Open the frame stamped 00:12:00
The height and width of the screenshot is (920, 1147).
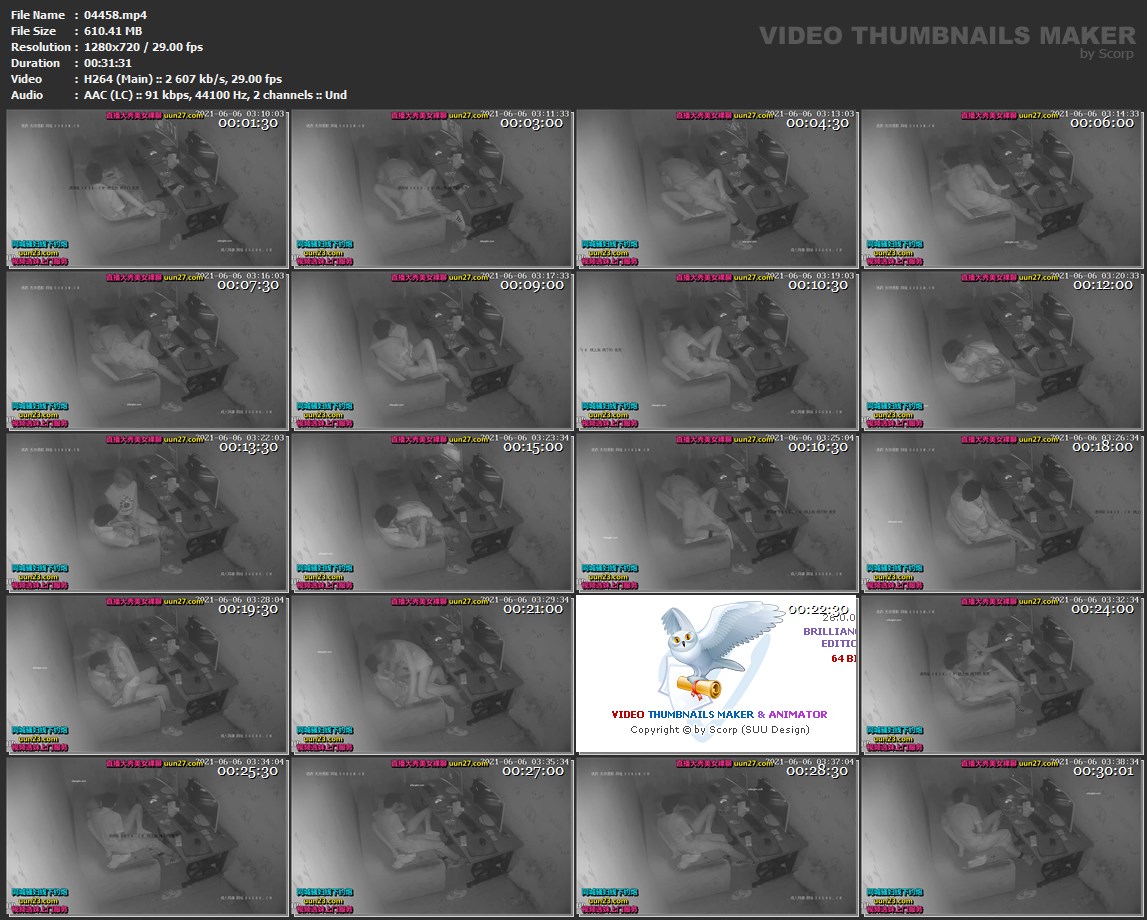pyautogui.click(x=1002, y=351)
